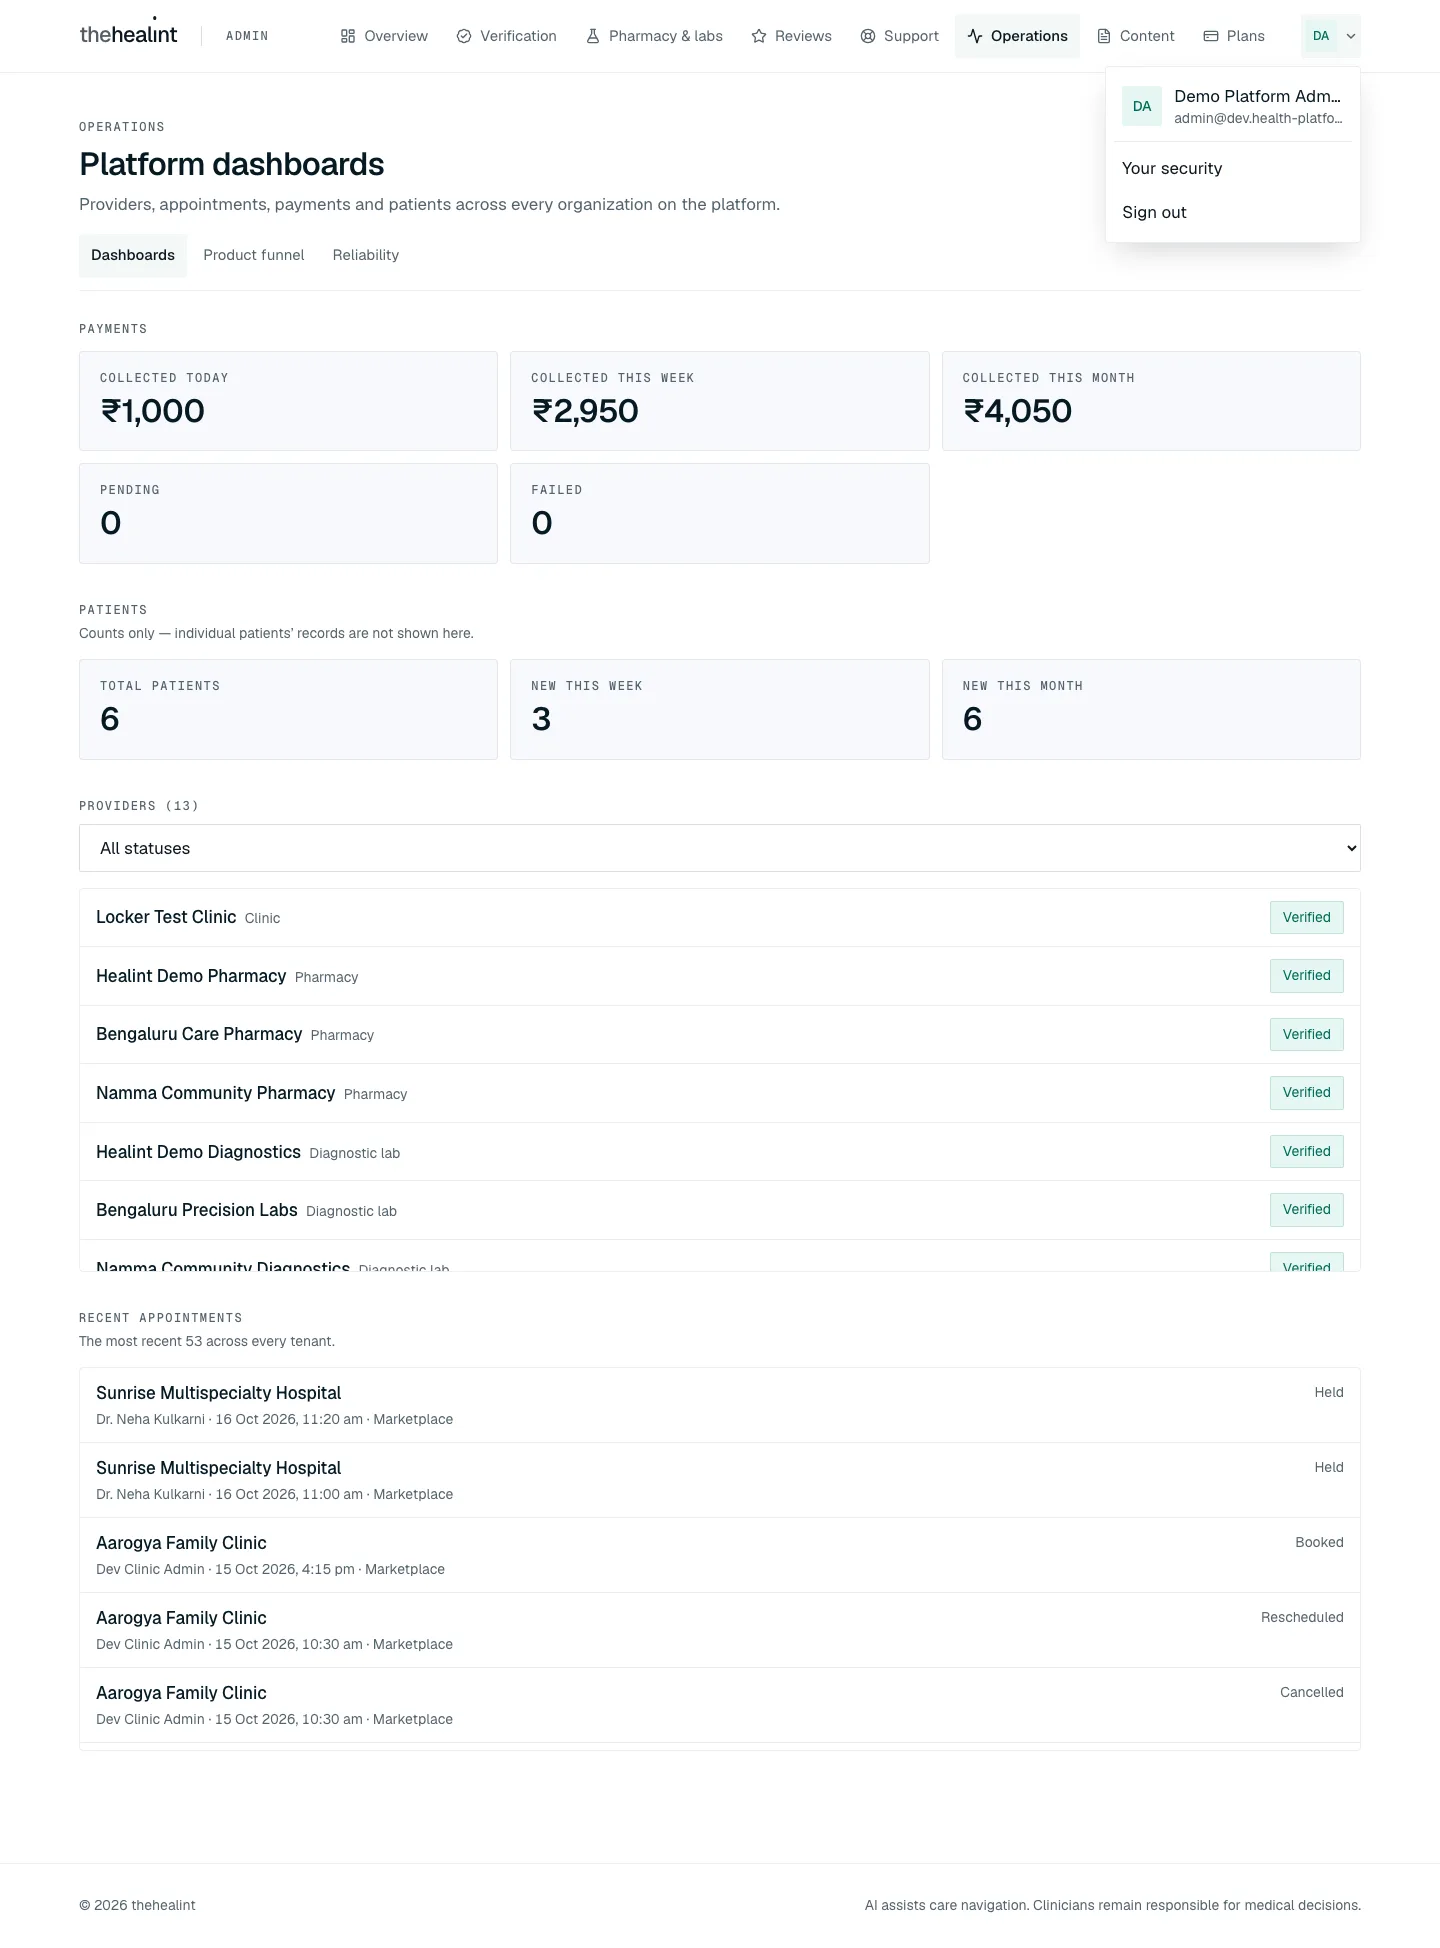1440x1948 pixels.
Task: Select Namma Community Pharmacy provider row
Action: pos(720,1093)
